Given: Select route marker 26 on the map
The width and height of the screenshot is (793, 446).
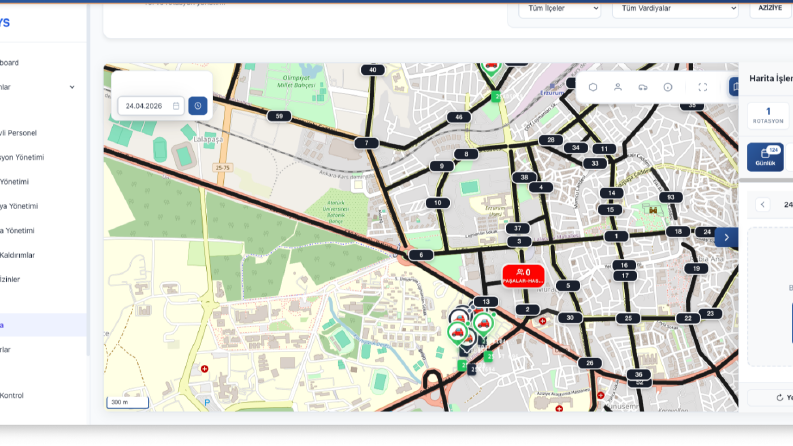Looking at the screenshot, I should pos(590,363).
